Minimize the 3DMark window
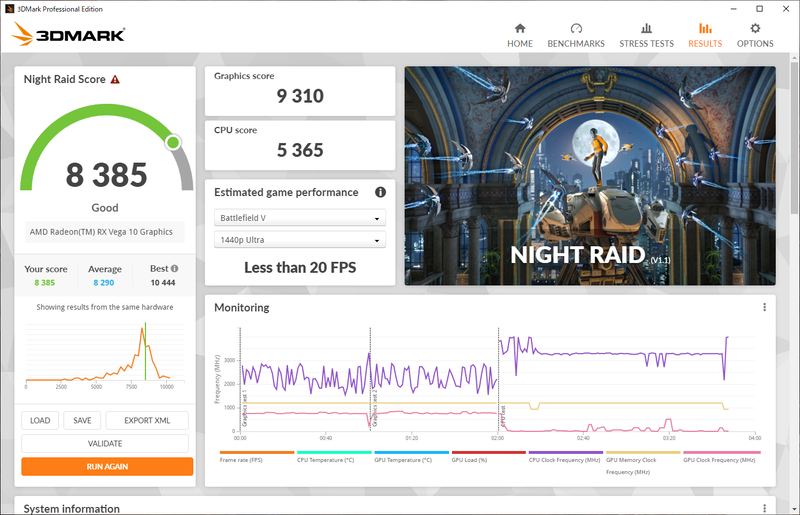The height and width of the screenshot is (515, 800). [733, 9]
